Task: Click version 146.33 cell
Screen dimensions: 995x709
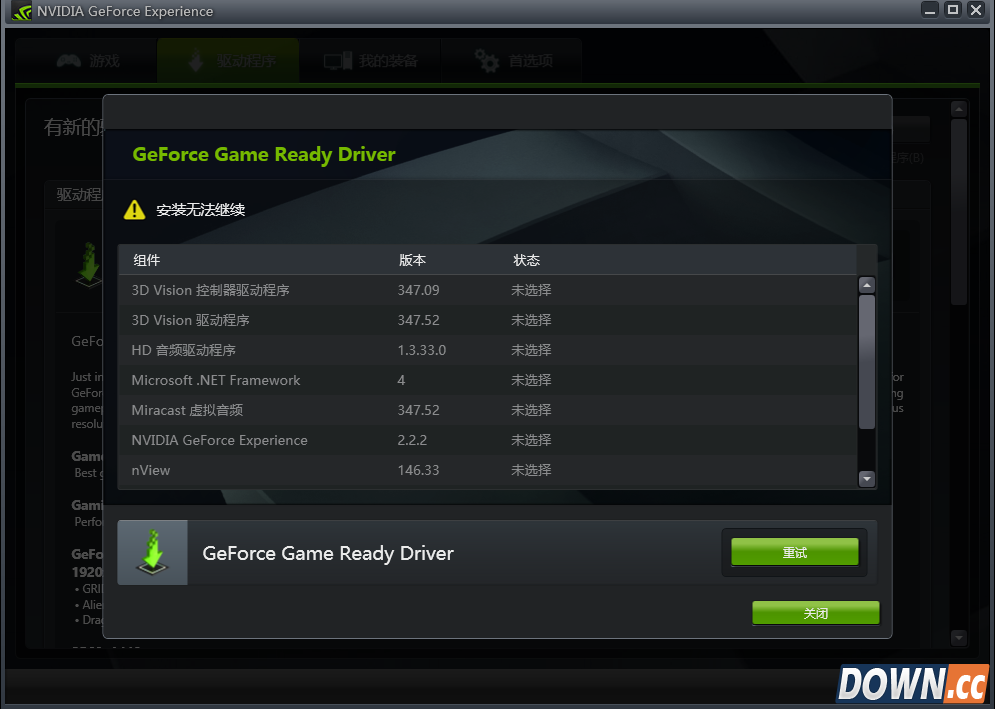Action: (418, 470)
